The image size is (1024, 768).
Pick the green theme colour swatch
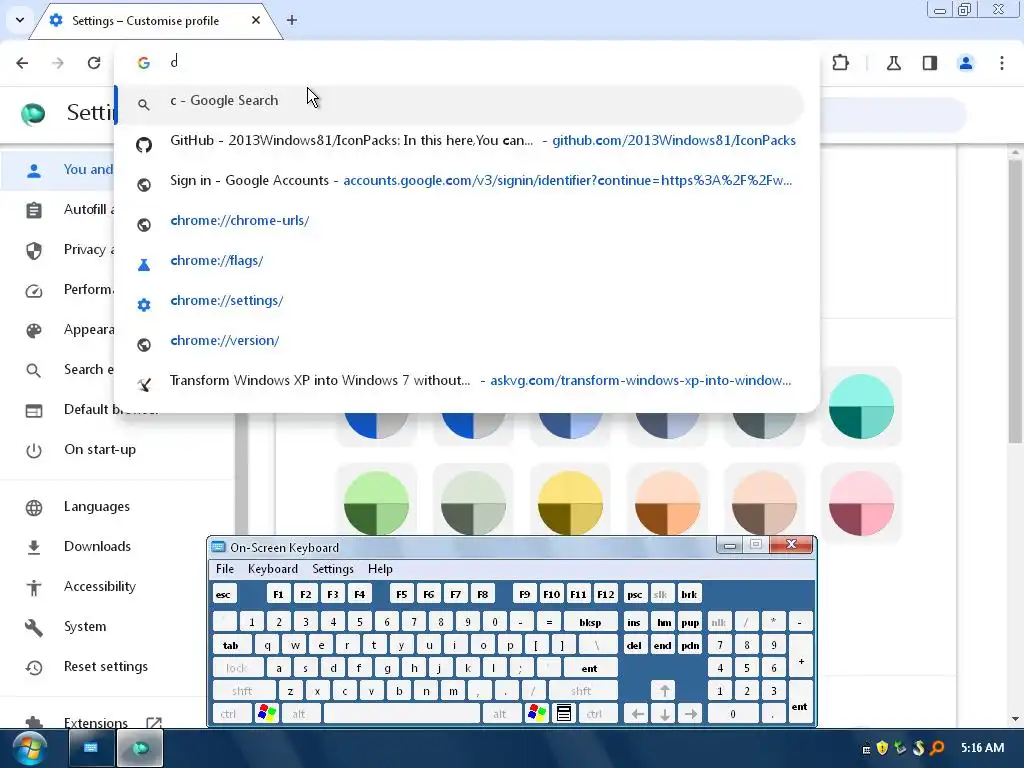376,504
